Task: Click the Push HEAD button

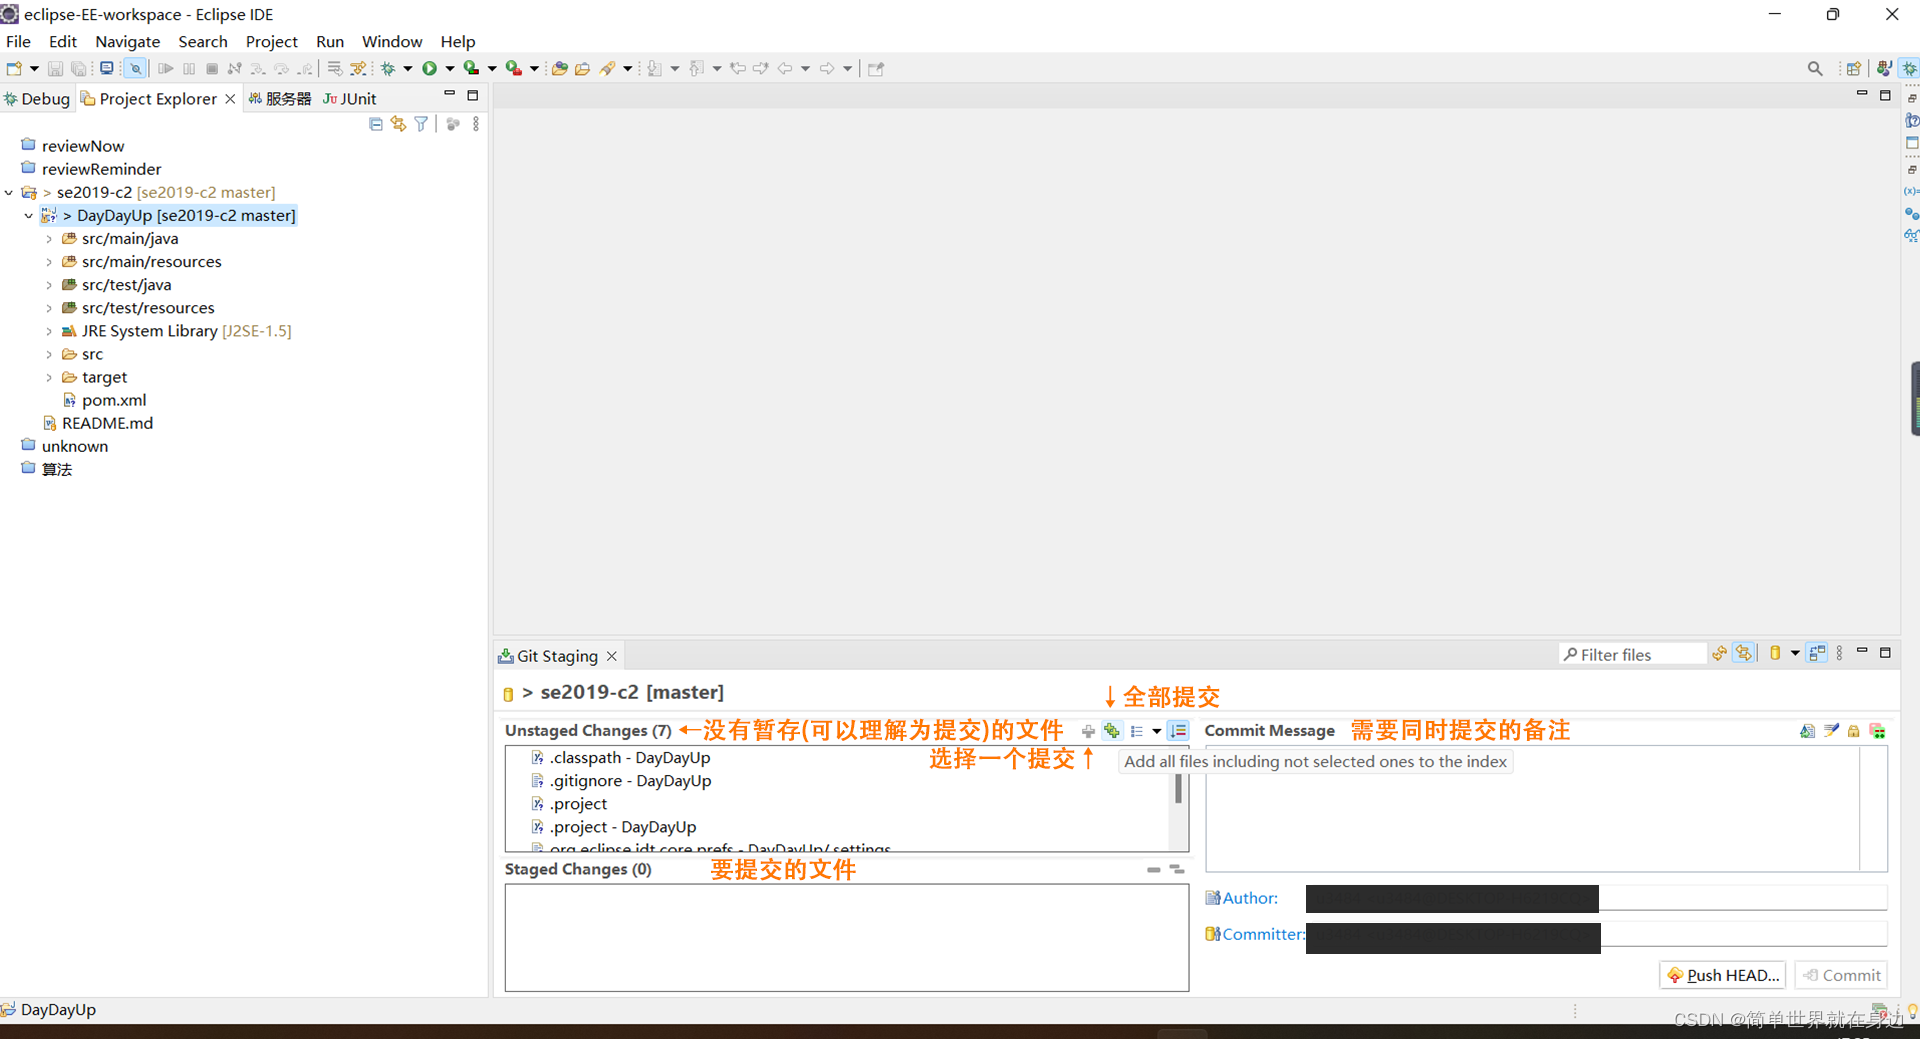Action: 1722,975
